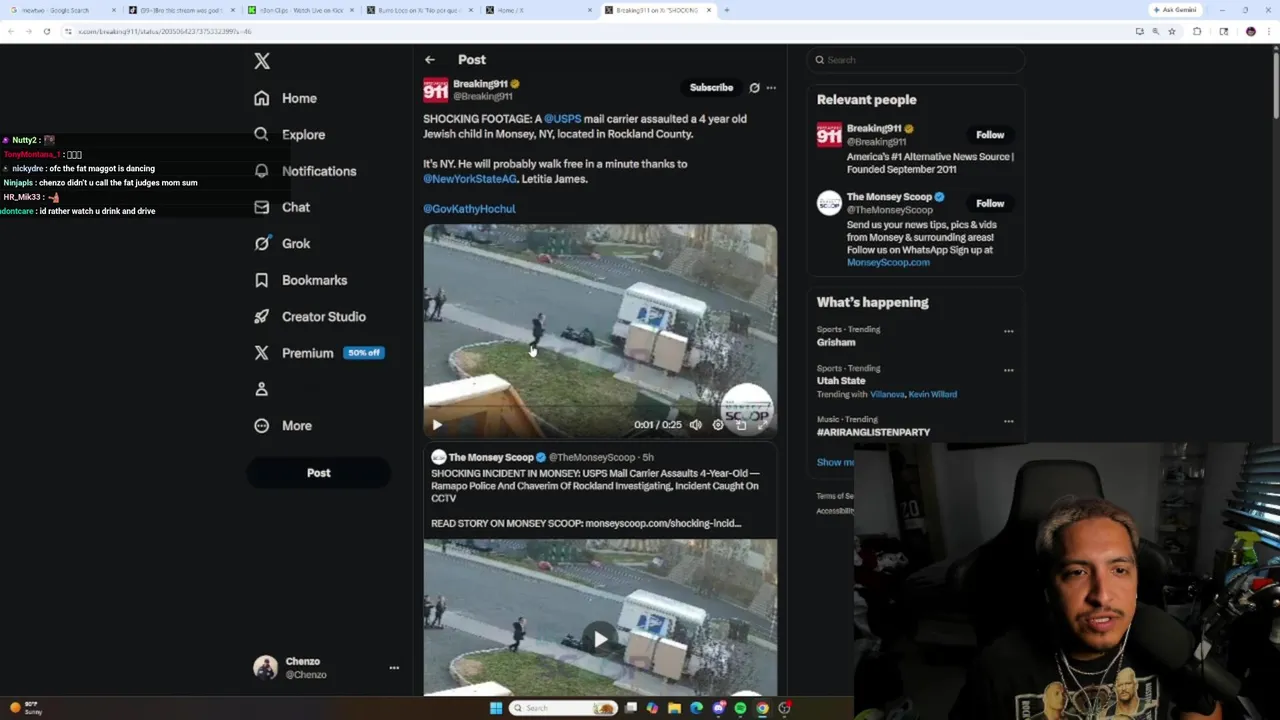This screenshot has height=720, width=1280.
Task: Click the Utah State trending topic
Action: coord(841,381)
